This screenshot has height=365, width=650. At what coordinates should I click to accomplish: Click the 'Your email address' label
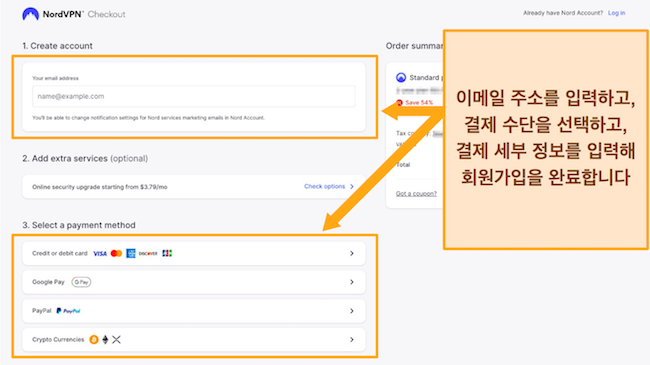click(55, 78)
